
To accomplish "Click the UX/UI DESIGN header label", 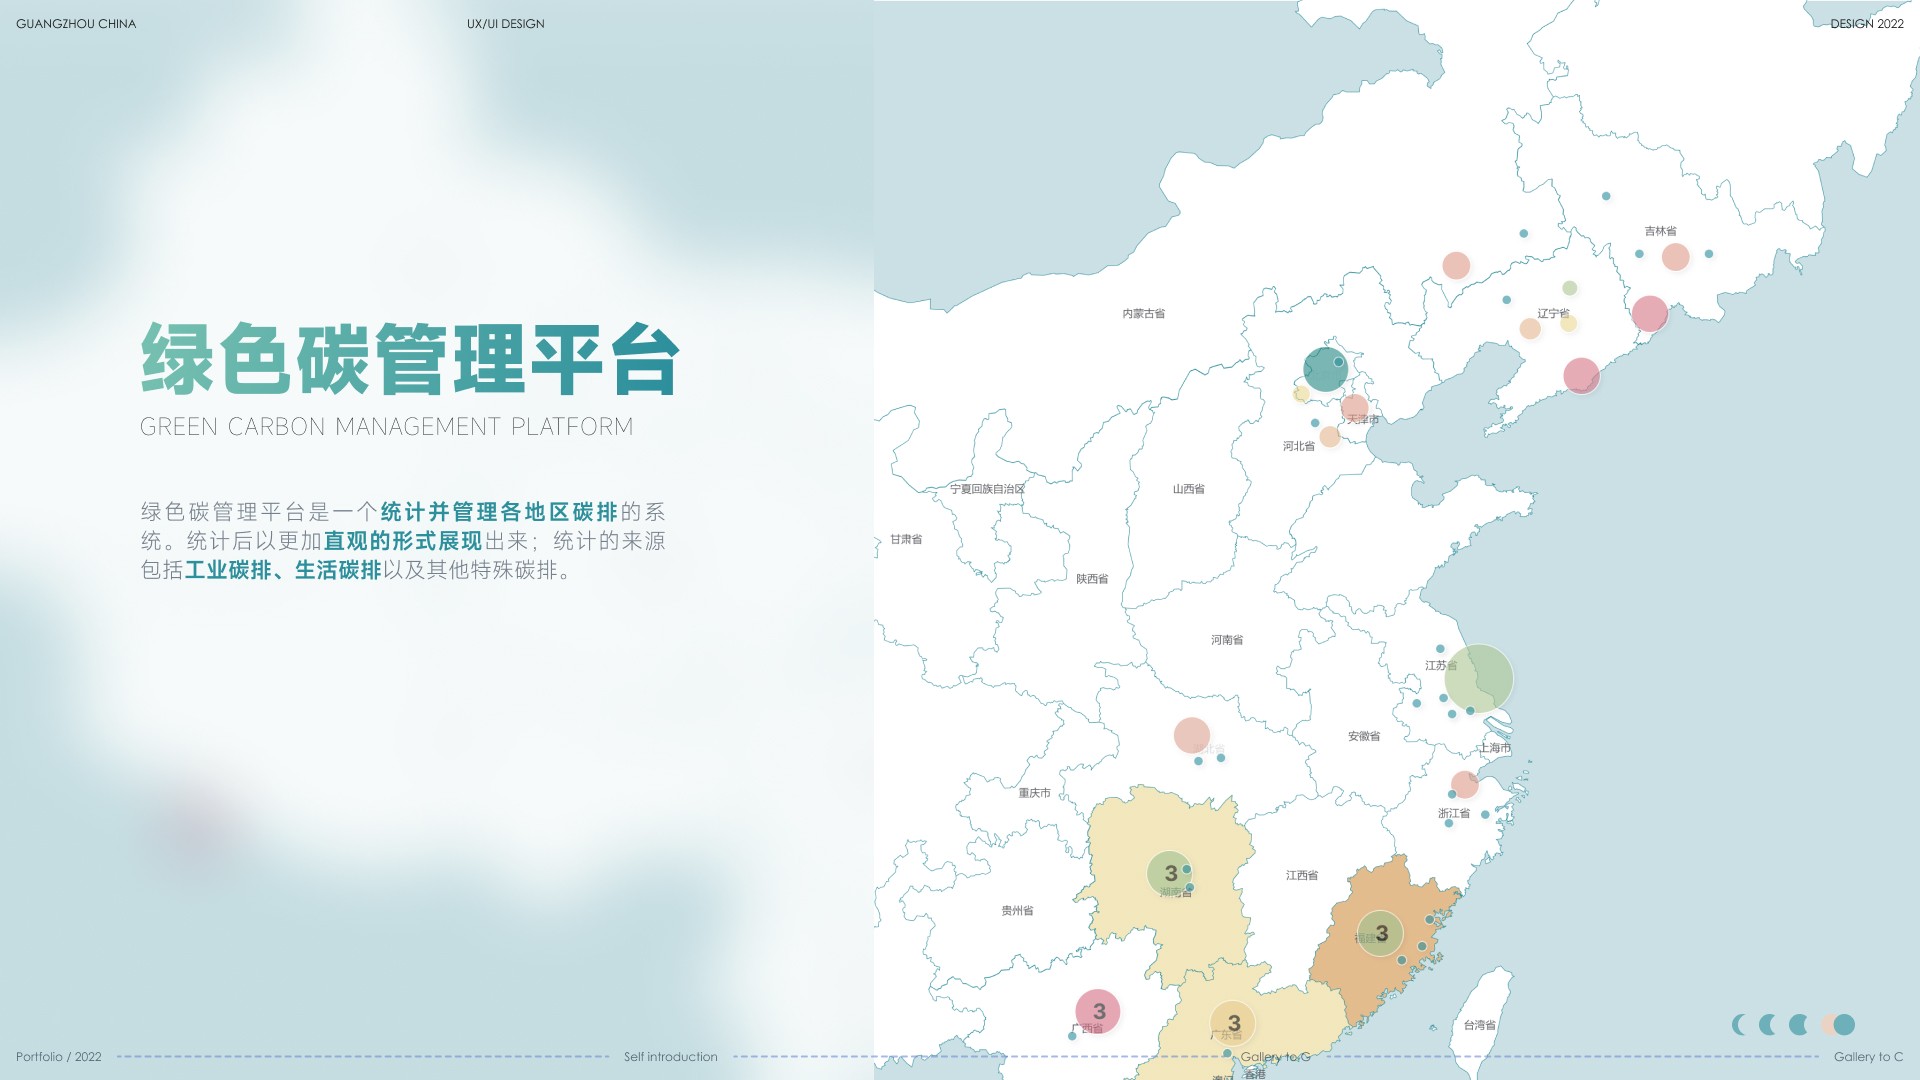I will click(505, 23).
